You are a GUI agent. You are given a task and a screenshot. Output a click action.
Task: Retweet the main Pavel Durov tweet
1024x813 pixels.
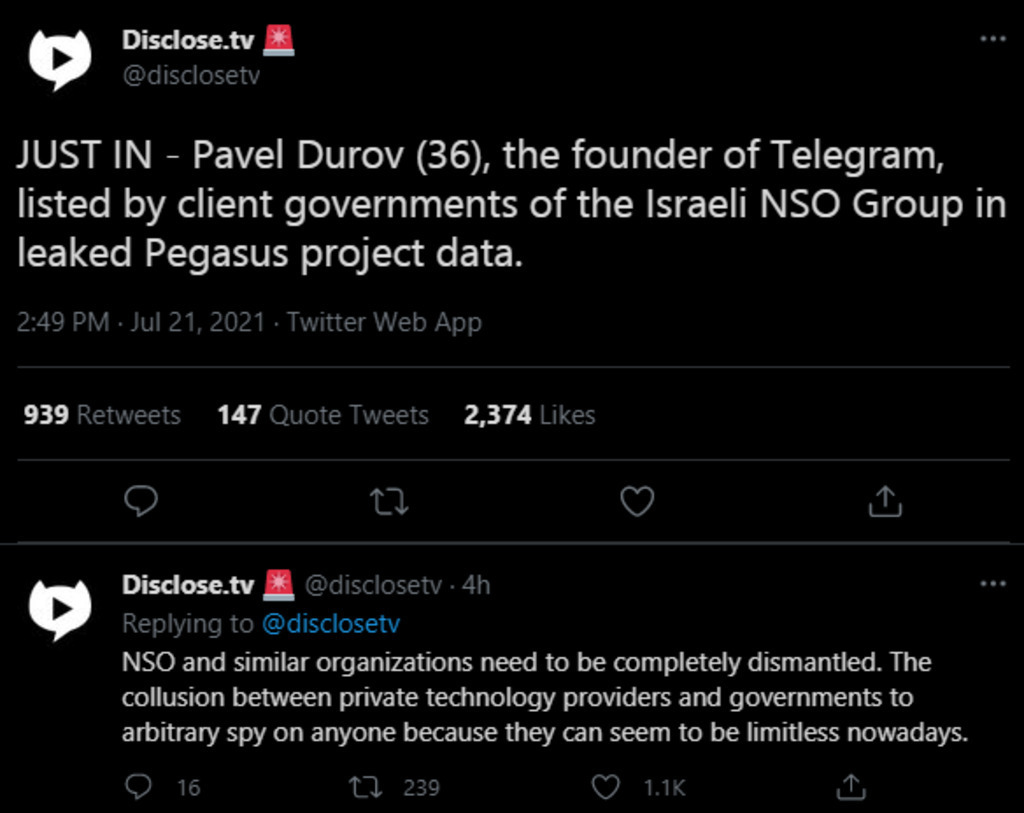point(389,501)
